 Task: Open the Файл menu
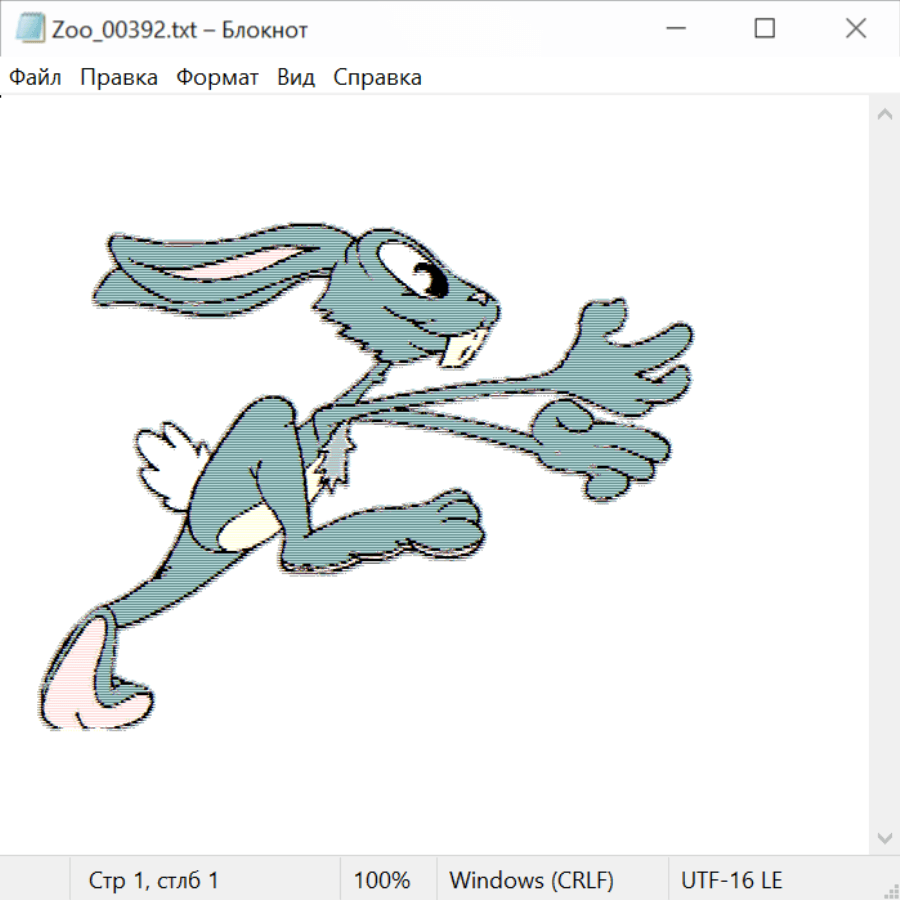coord(35,78)
